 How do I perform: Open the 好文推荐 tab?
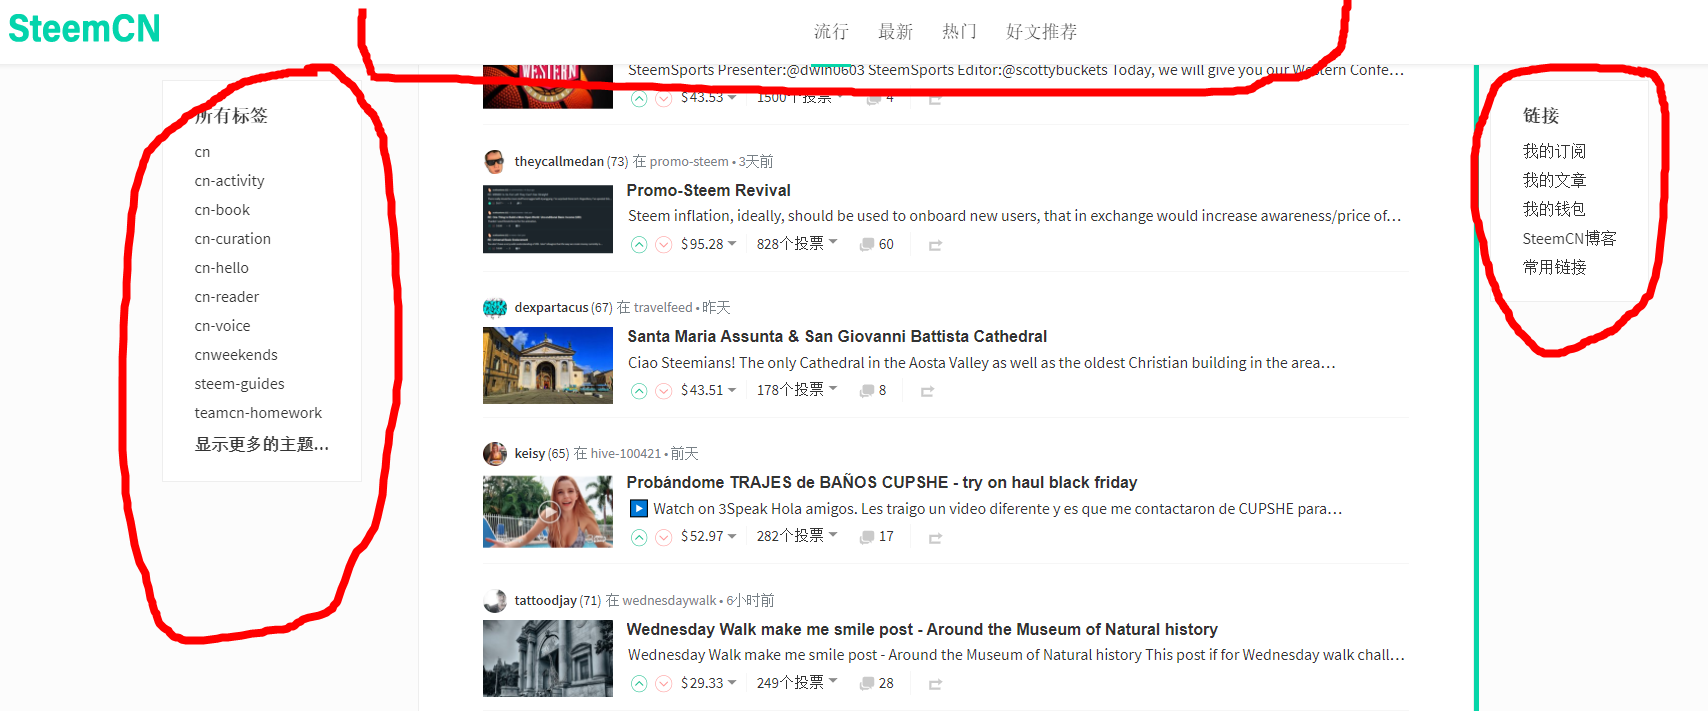1041,32
